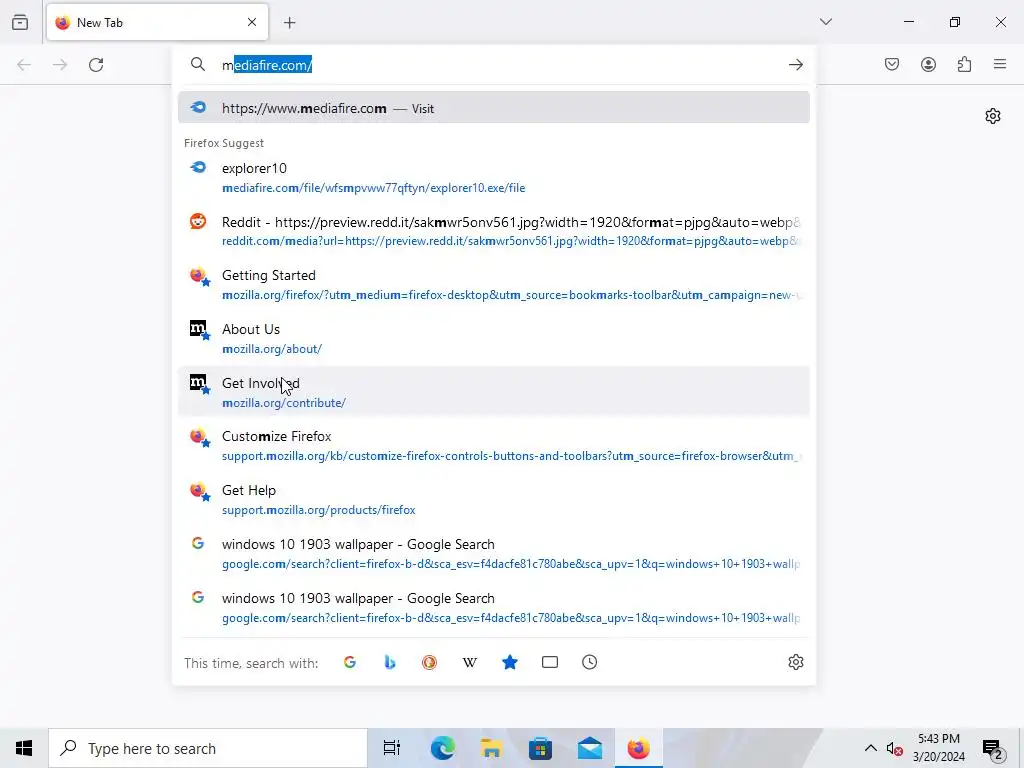The width and height of the screenshot is (1024, 768).
Task: Search only history with clock icon
Action: [x=589, y=662]
